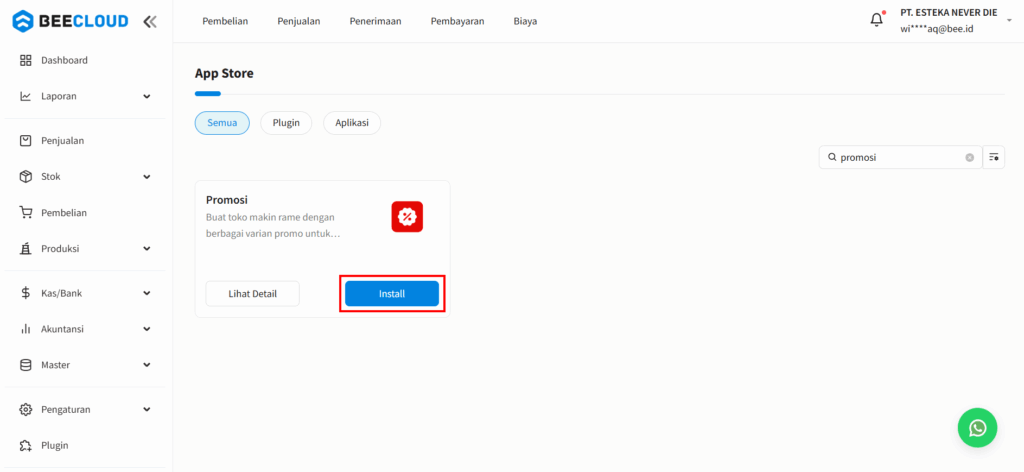Click the Penjualan sidebar icon
Image resolution: width=1024 pixels, height=472 pixels.
(25, 140)
